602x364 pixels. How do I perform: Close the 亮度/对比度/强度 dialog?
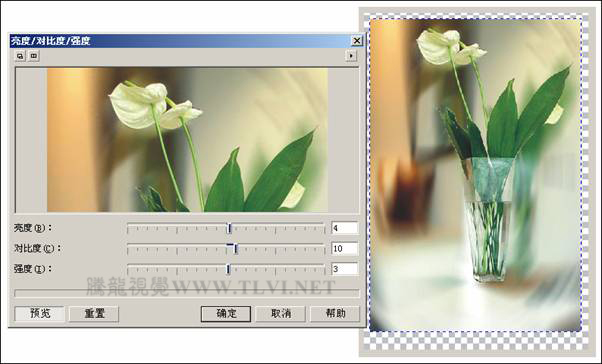pos(357,40)
